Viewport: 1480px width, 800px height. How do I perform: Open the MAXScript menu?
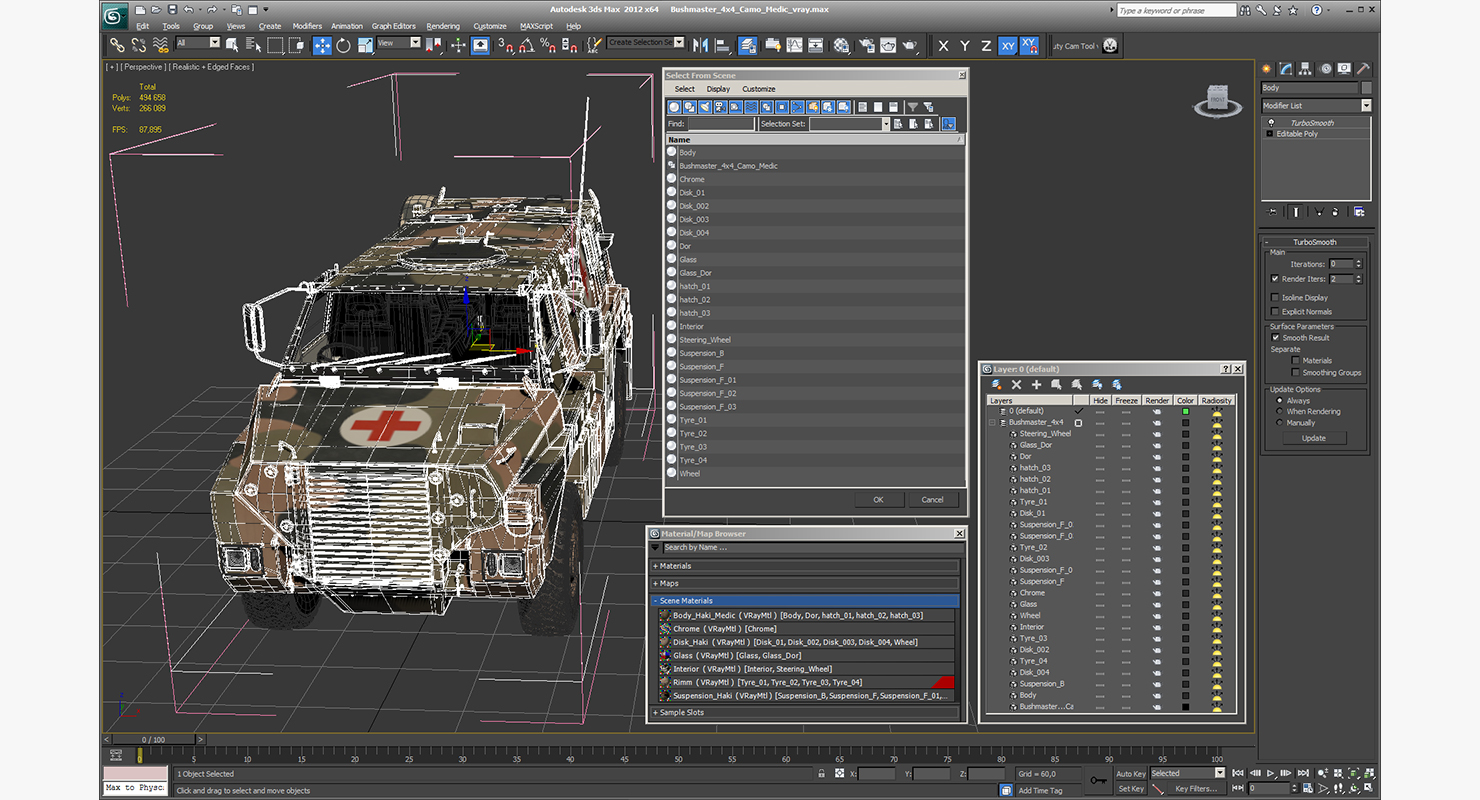(x=536, y=26)
